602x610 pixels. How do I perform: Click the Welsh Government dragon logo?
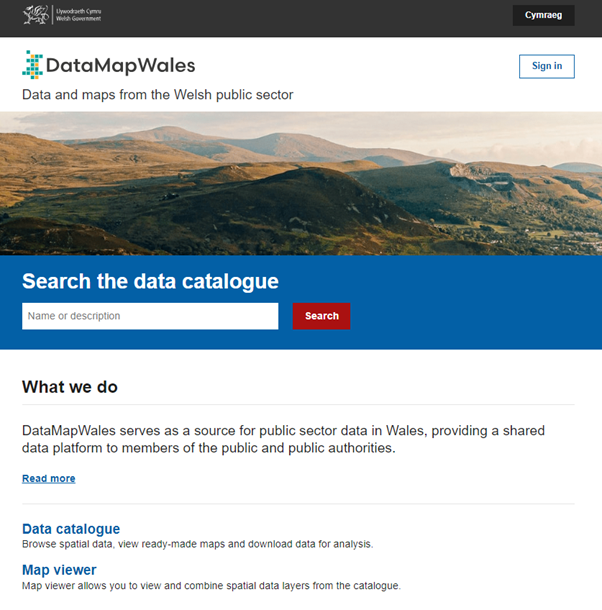click(x=62, y=15)
